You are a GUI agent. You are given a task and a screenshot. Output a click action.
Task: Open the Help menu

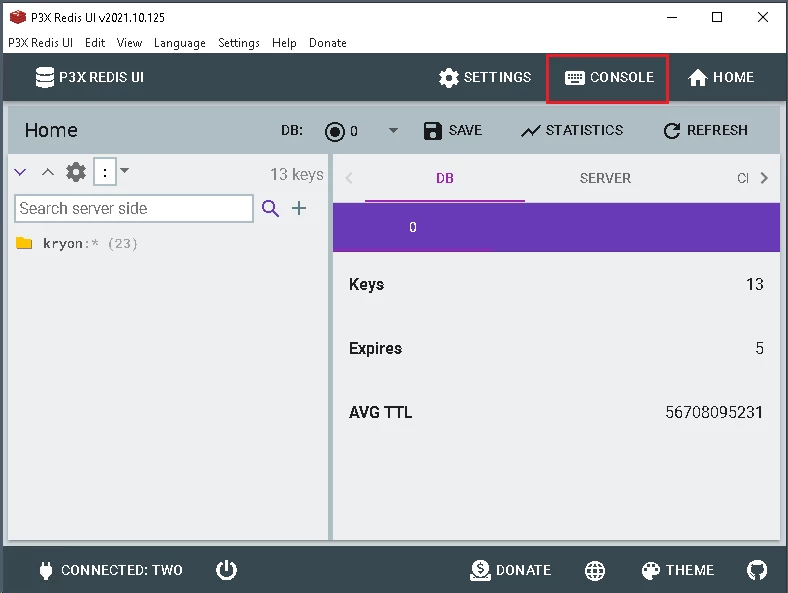(x=284, y=43)
